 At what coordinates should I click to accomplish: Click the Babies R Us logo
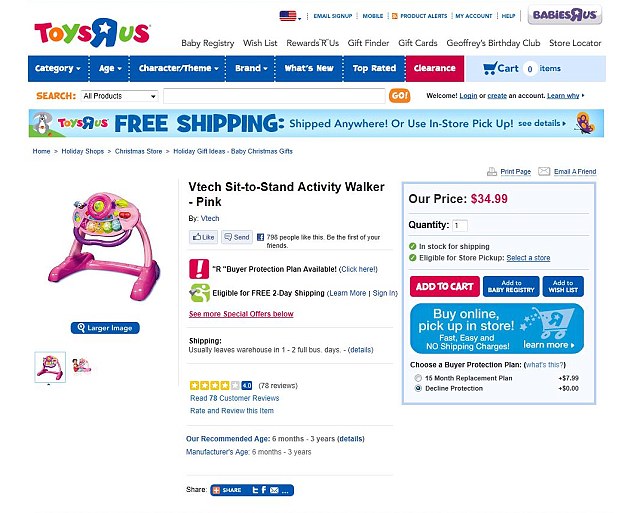[x=564, y=15]
